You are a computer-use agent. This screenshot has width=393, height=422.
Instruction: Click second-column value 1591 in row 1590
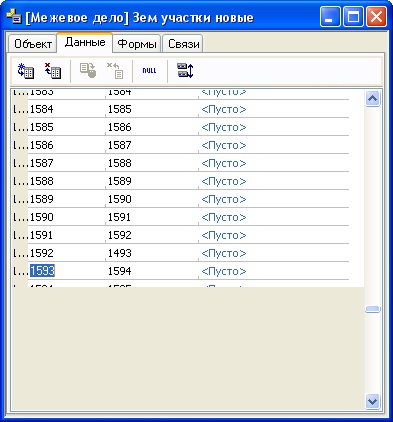120,217
